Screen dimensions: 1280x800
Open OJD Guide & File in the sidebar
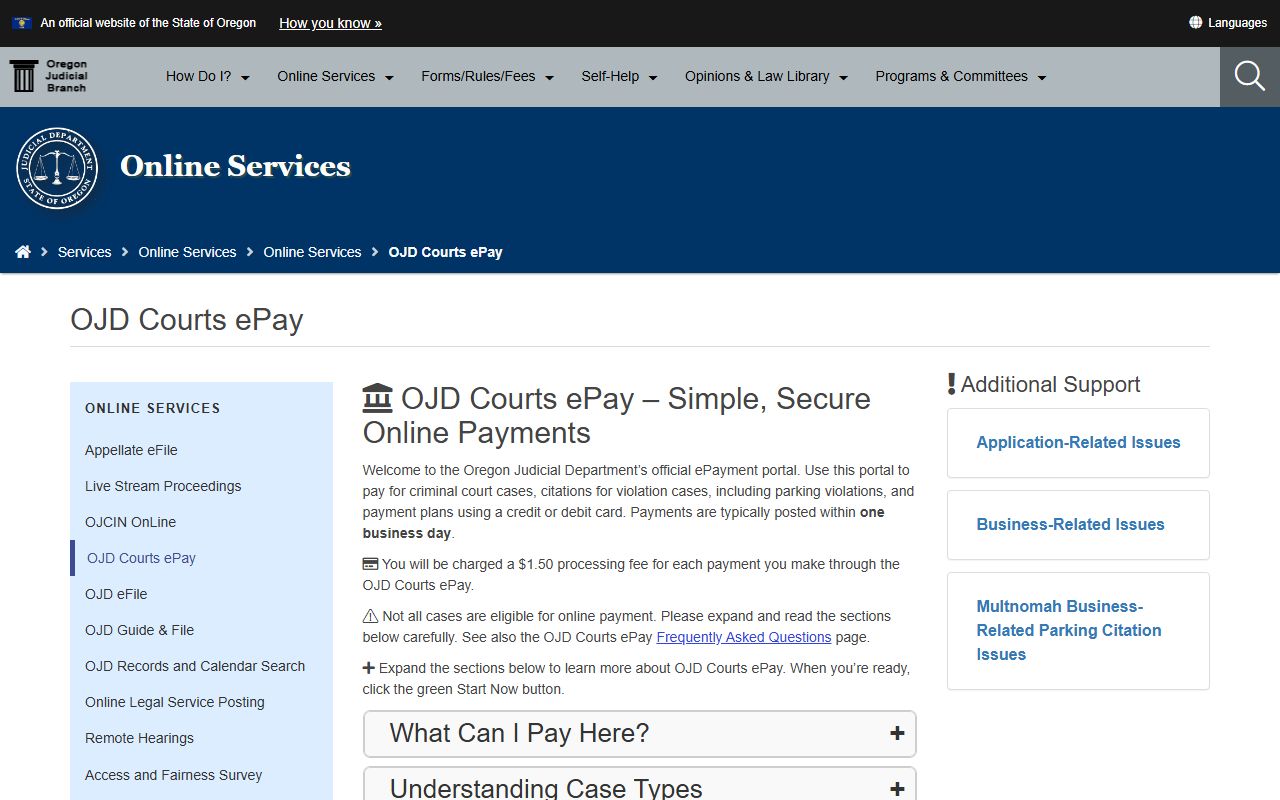[x=139, y=630]
